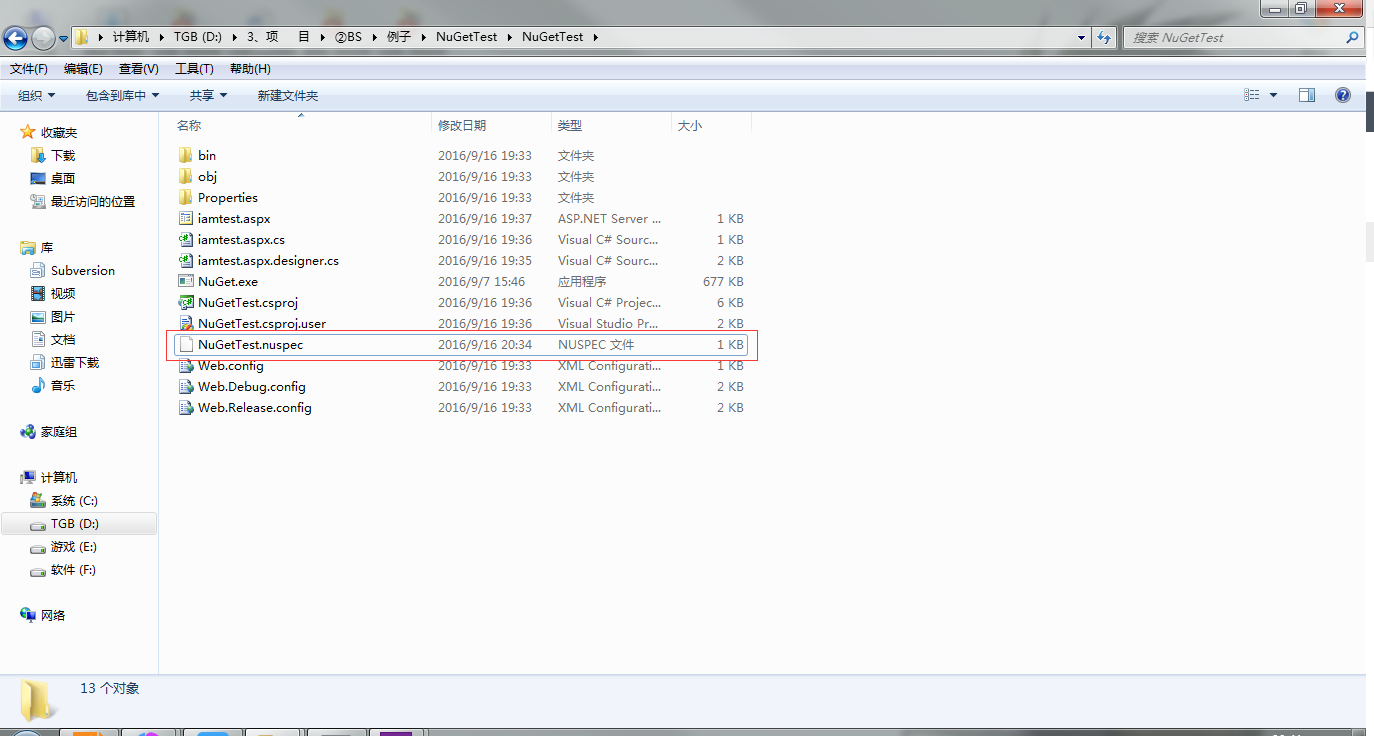Viewport: 1374px width, 736px height.
Task: Sort by 修改日期 column header
Action: click(x=462, y=125)
